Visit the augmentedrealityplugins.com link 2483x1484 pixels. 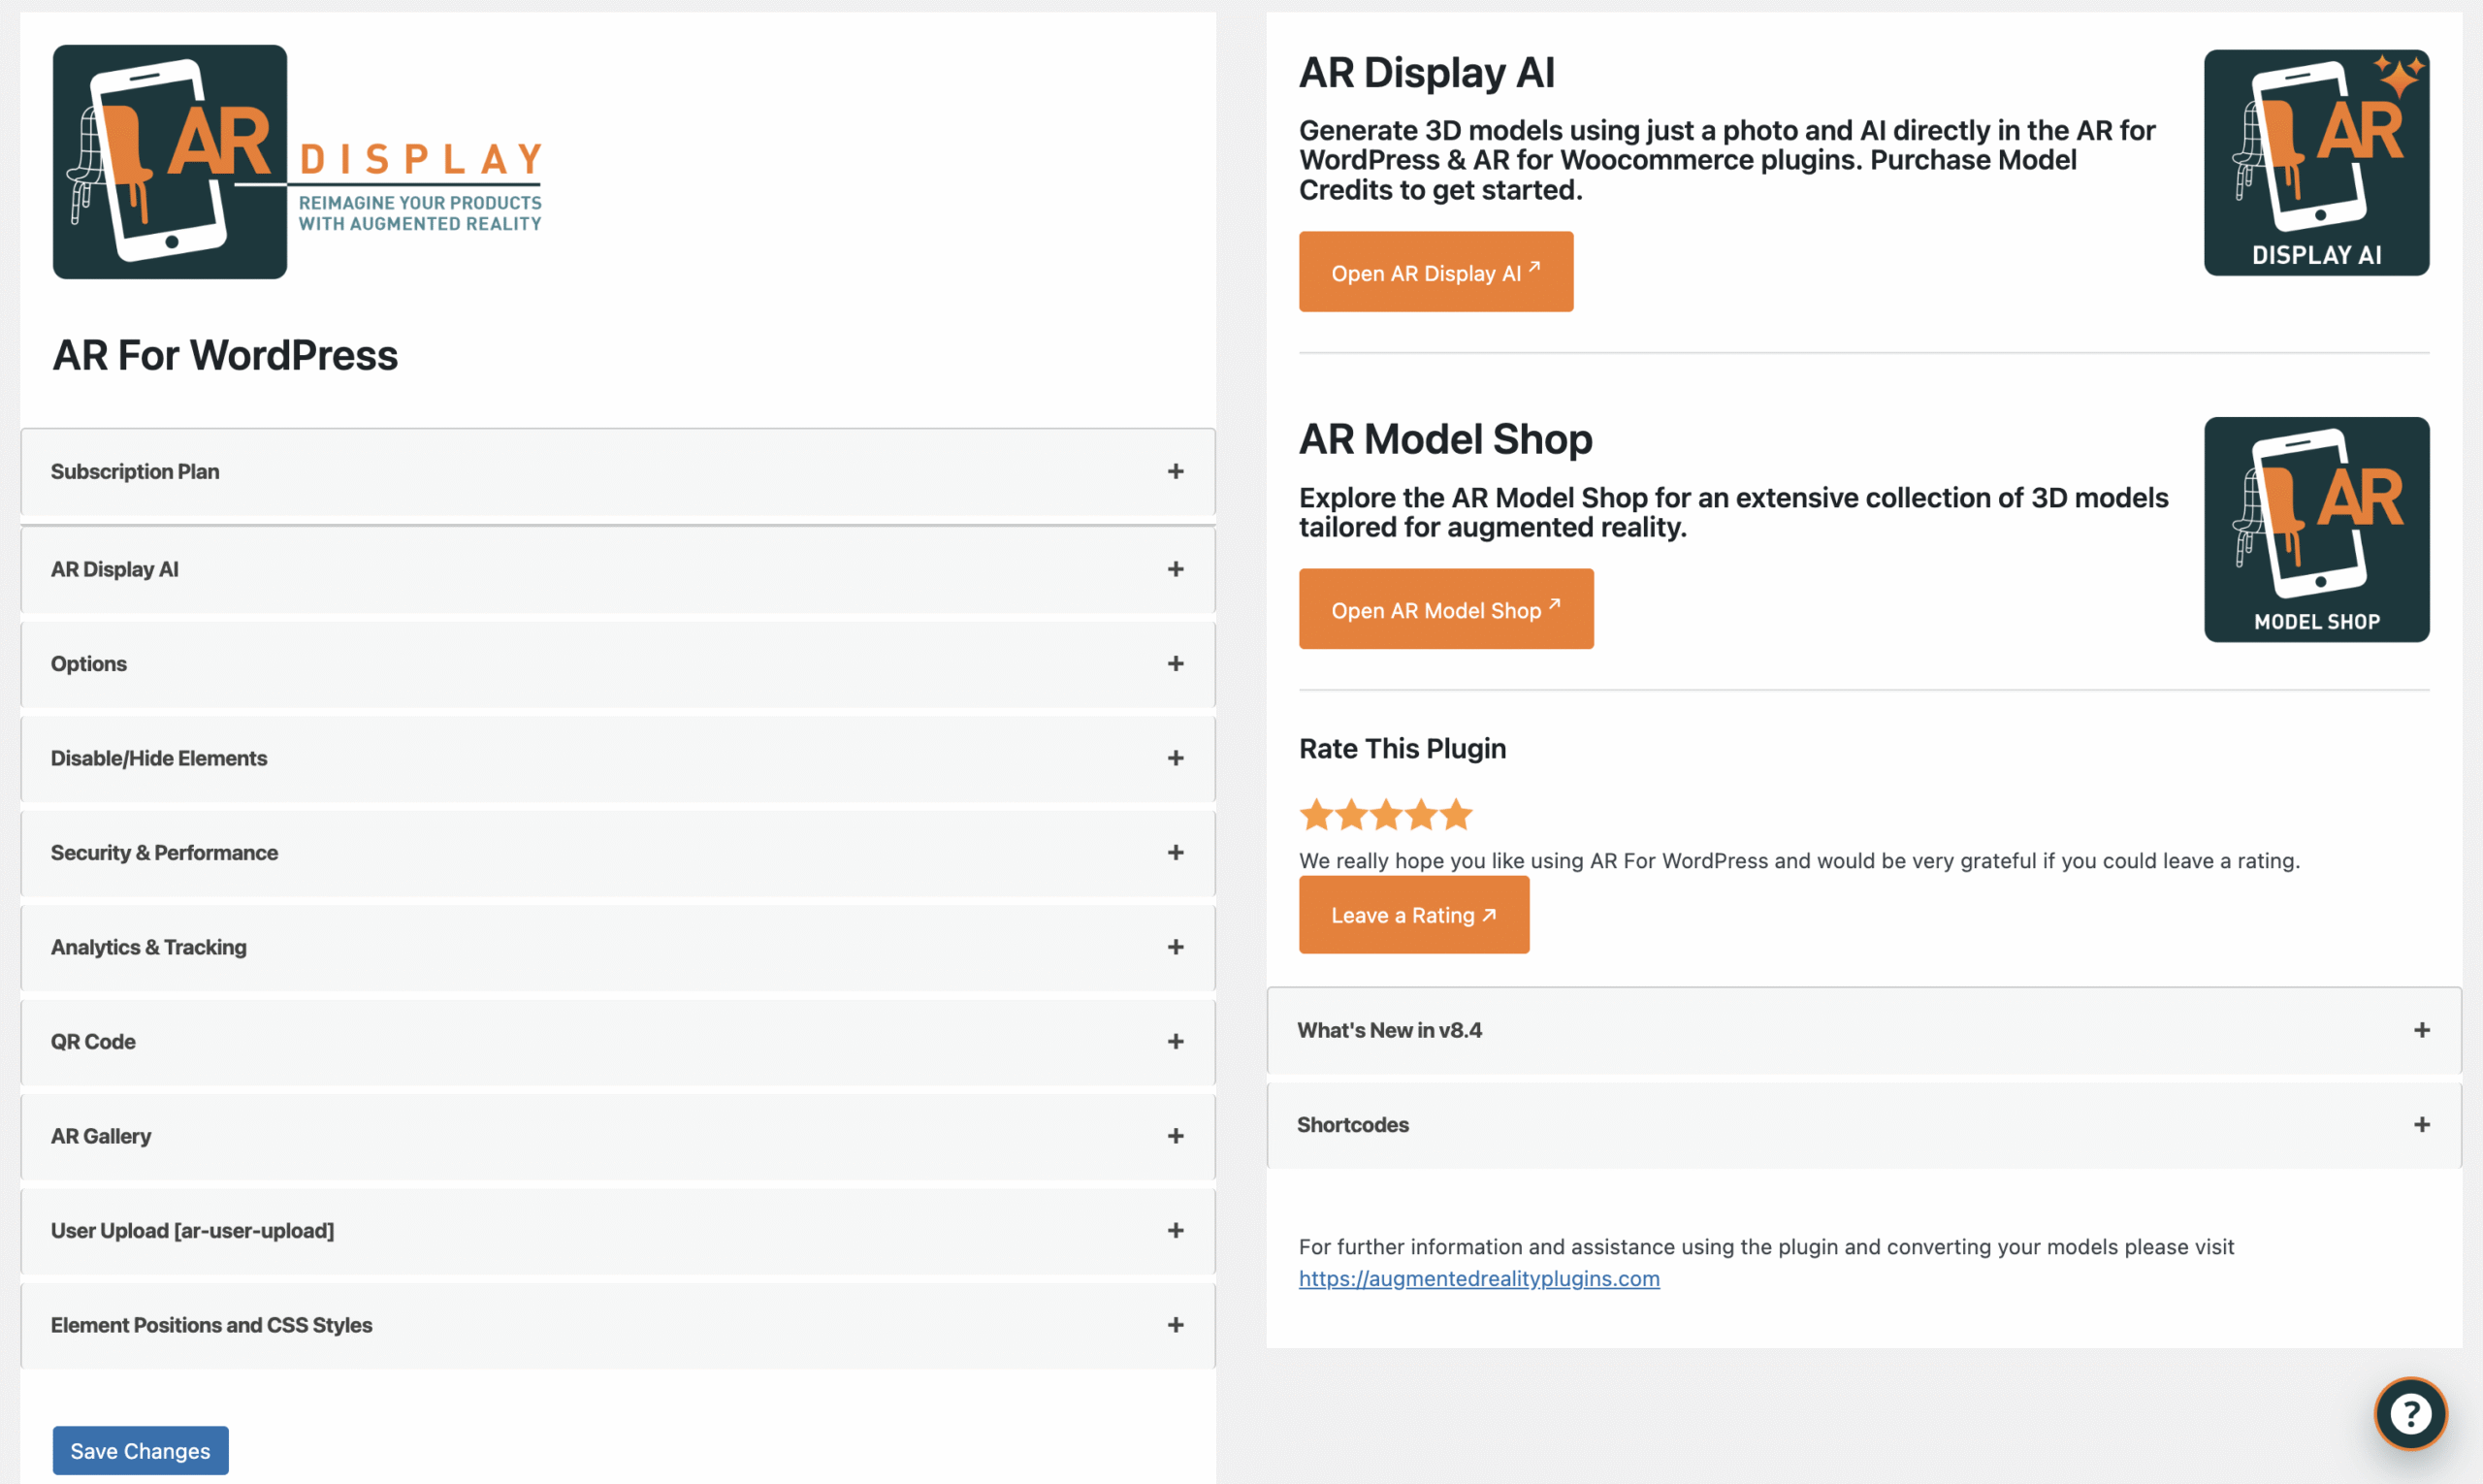1478,1278
